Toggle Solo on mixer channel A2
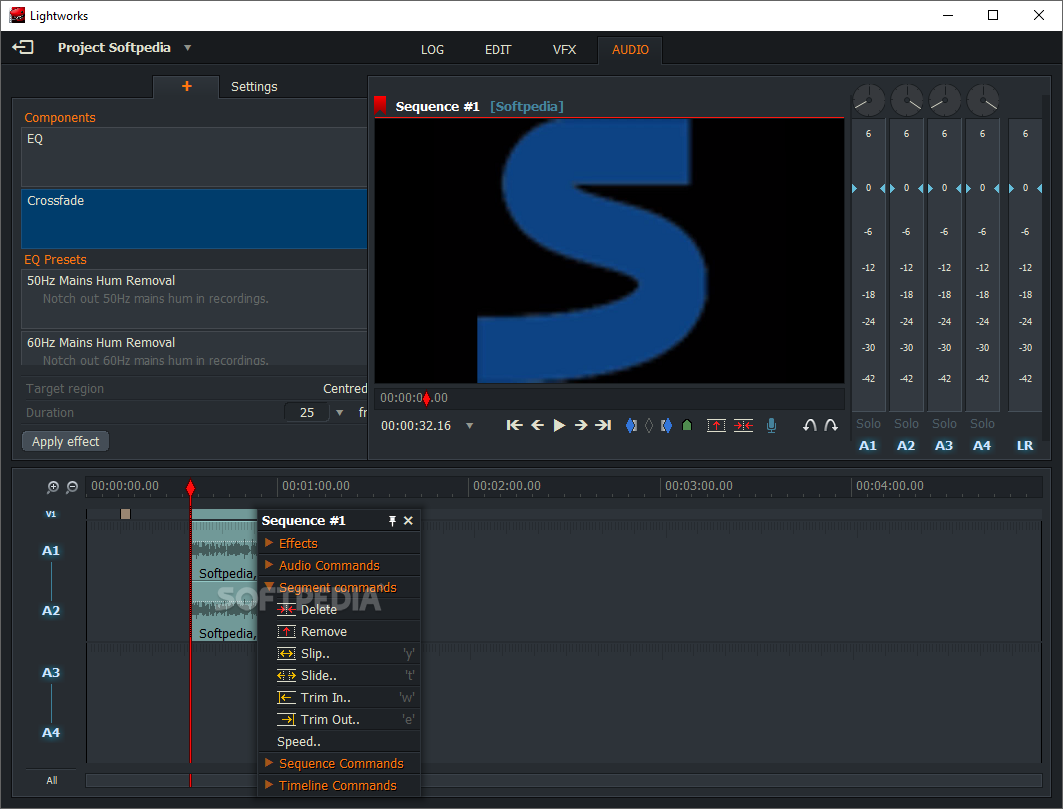 906,424
